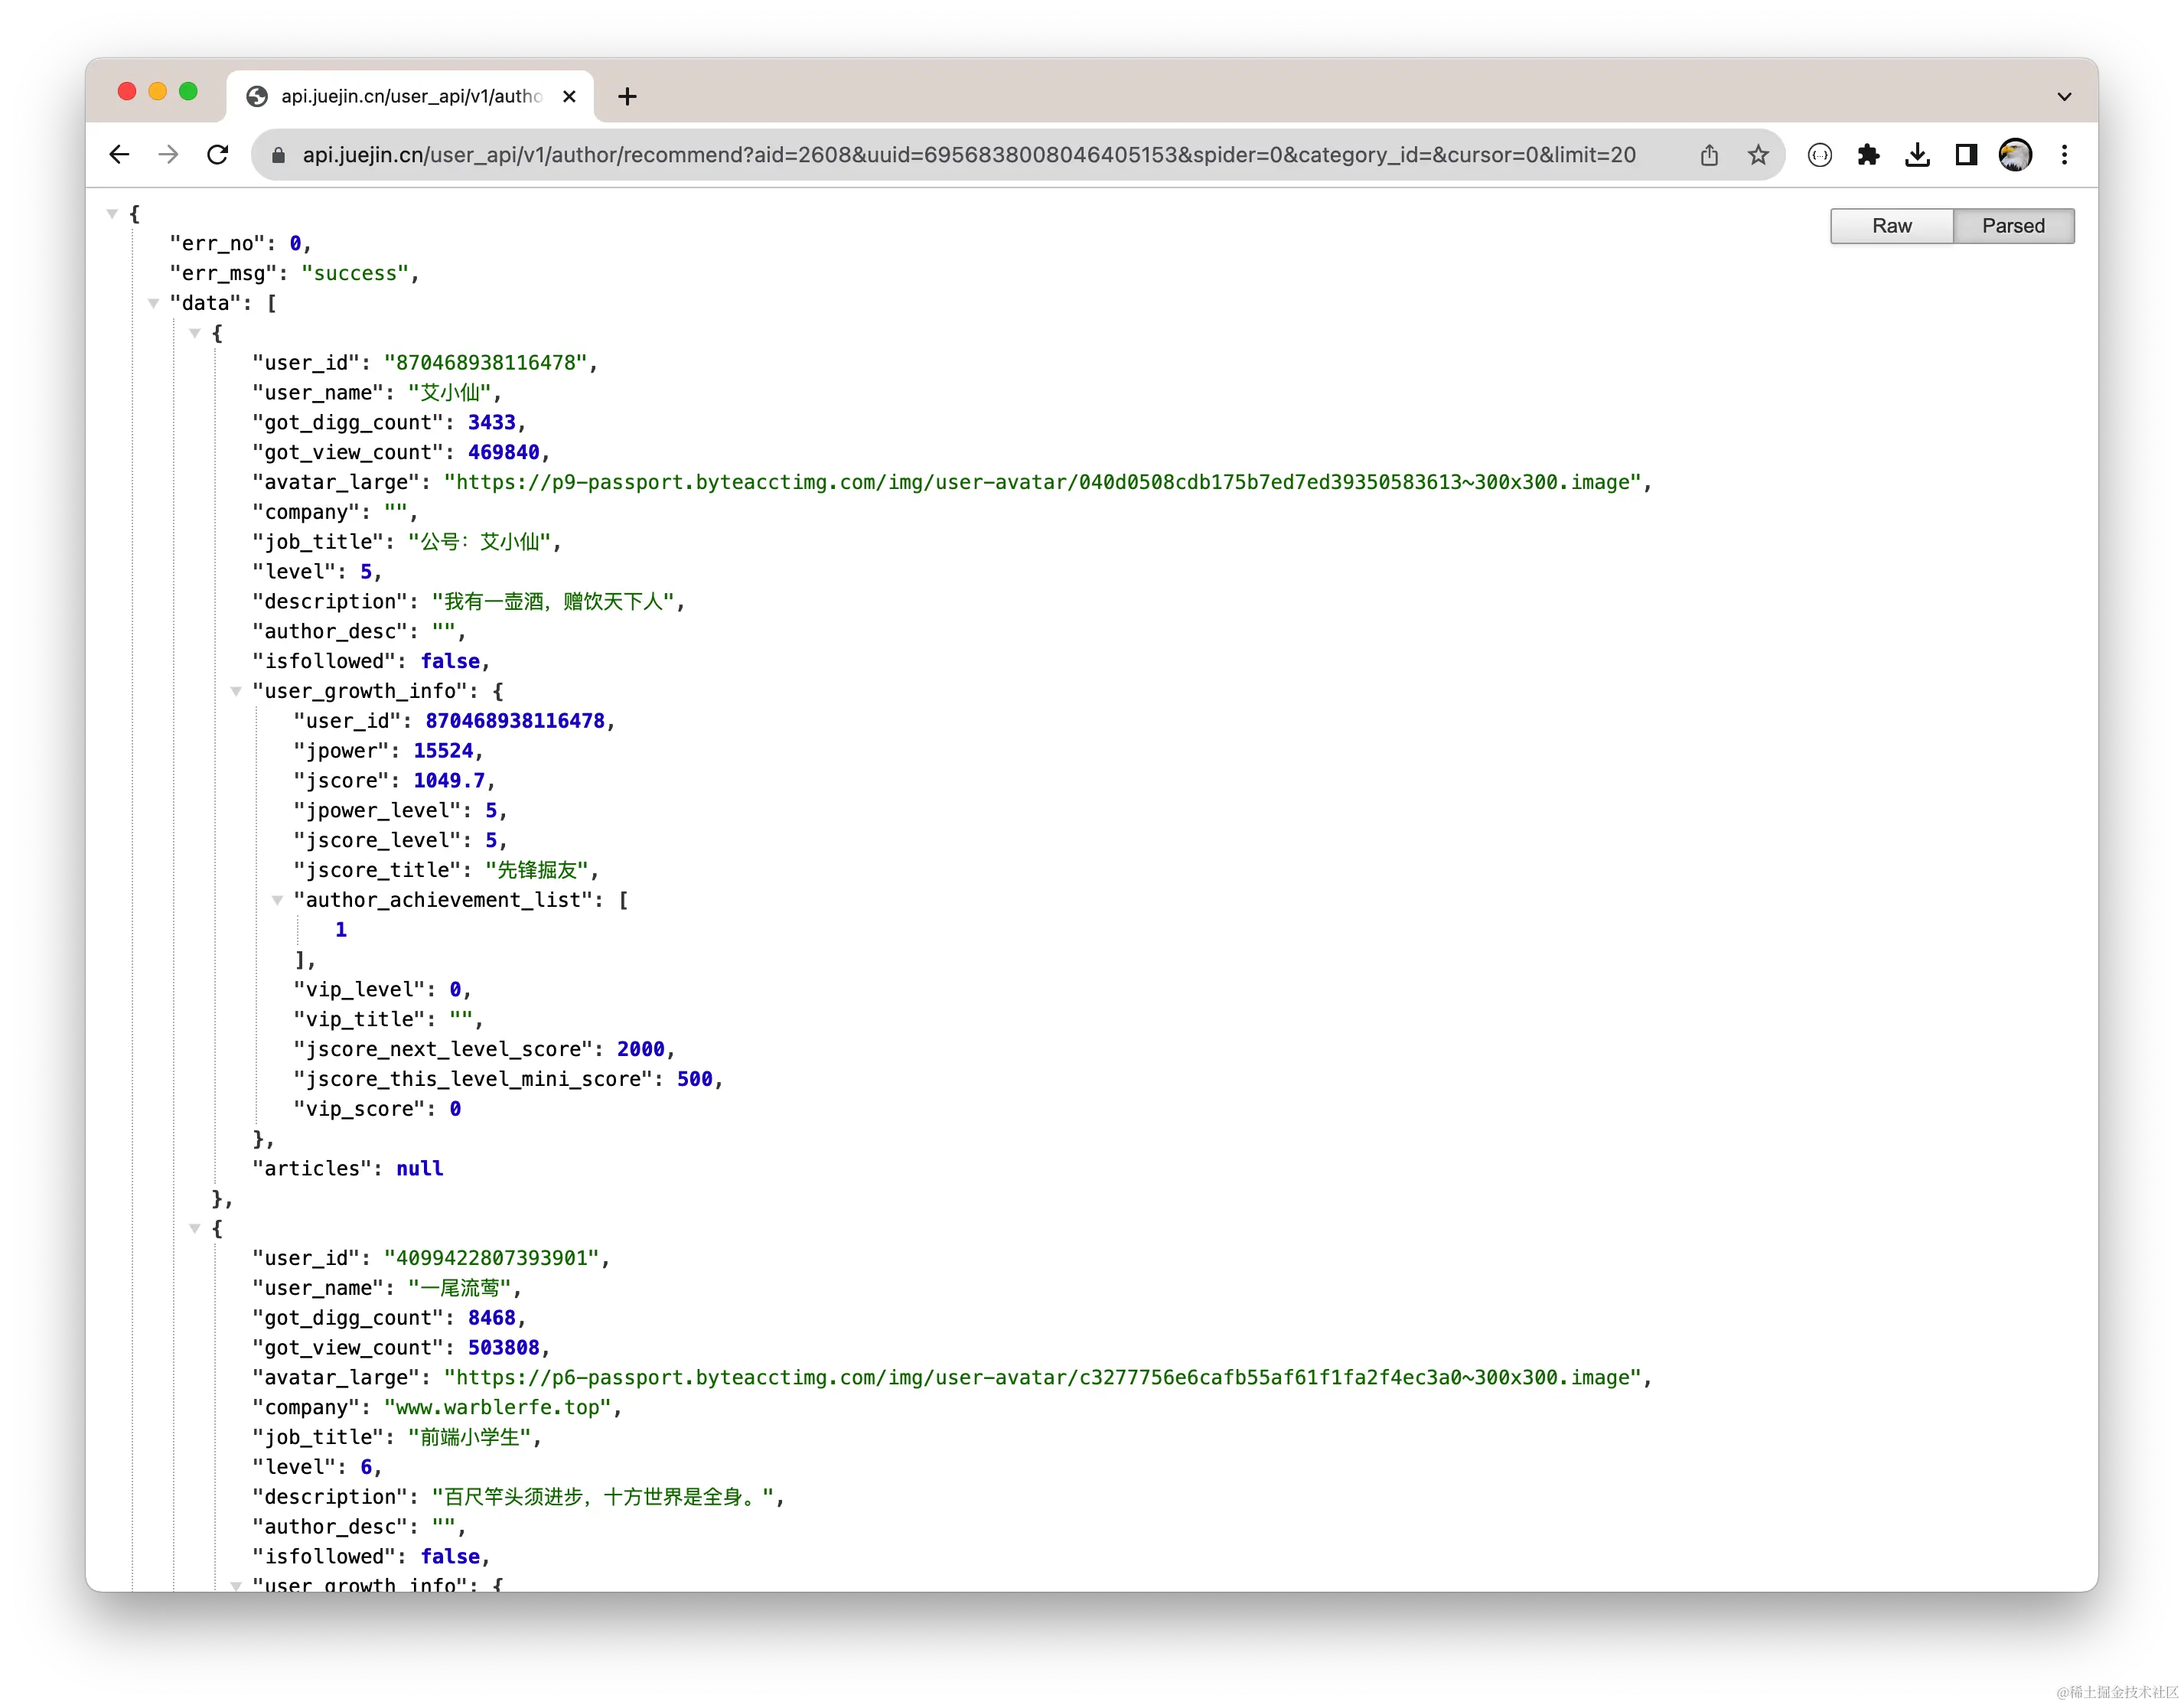Toggle the side panel icon
Screen dimensions: 2184x1705
click(1966, 155)
